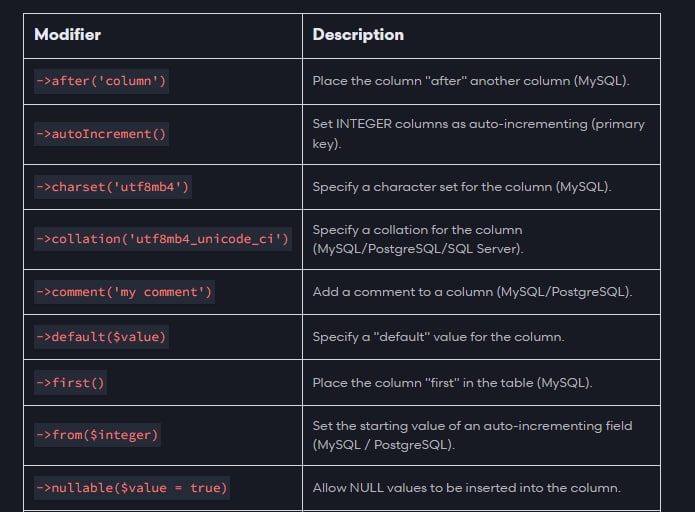Click the 'Specify a "default" value' description
This screenshot has width=695, height=512.
pyautogui.click(x=438, y=337)
